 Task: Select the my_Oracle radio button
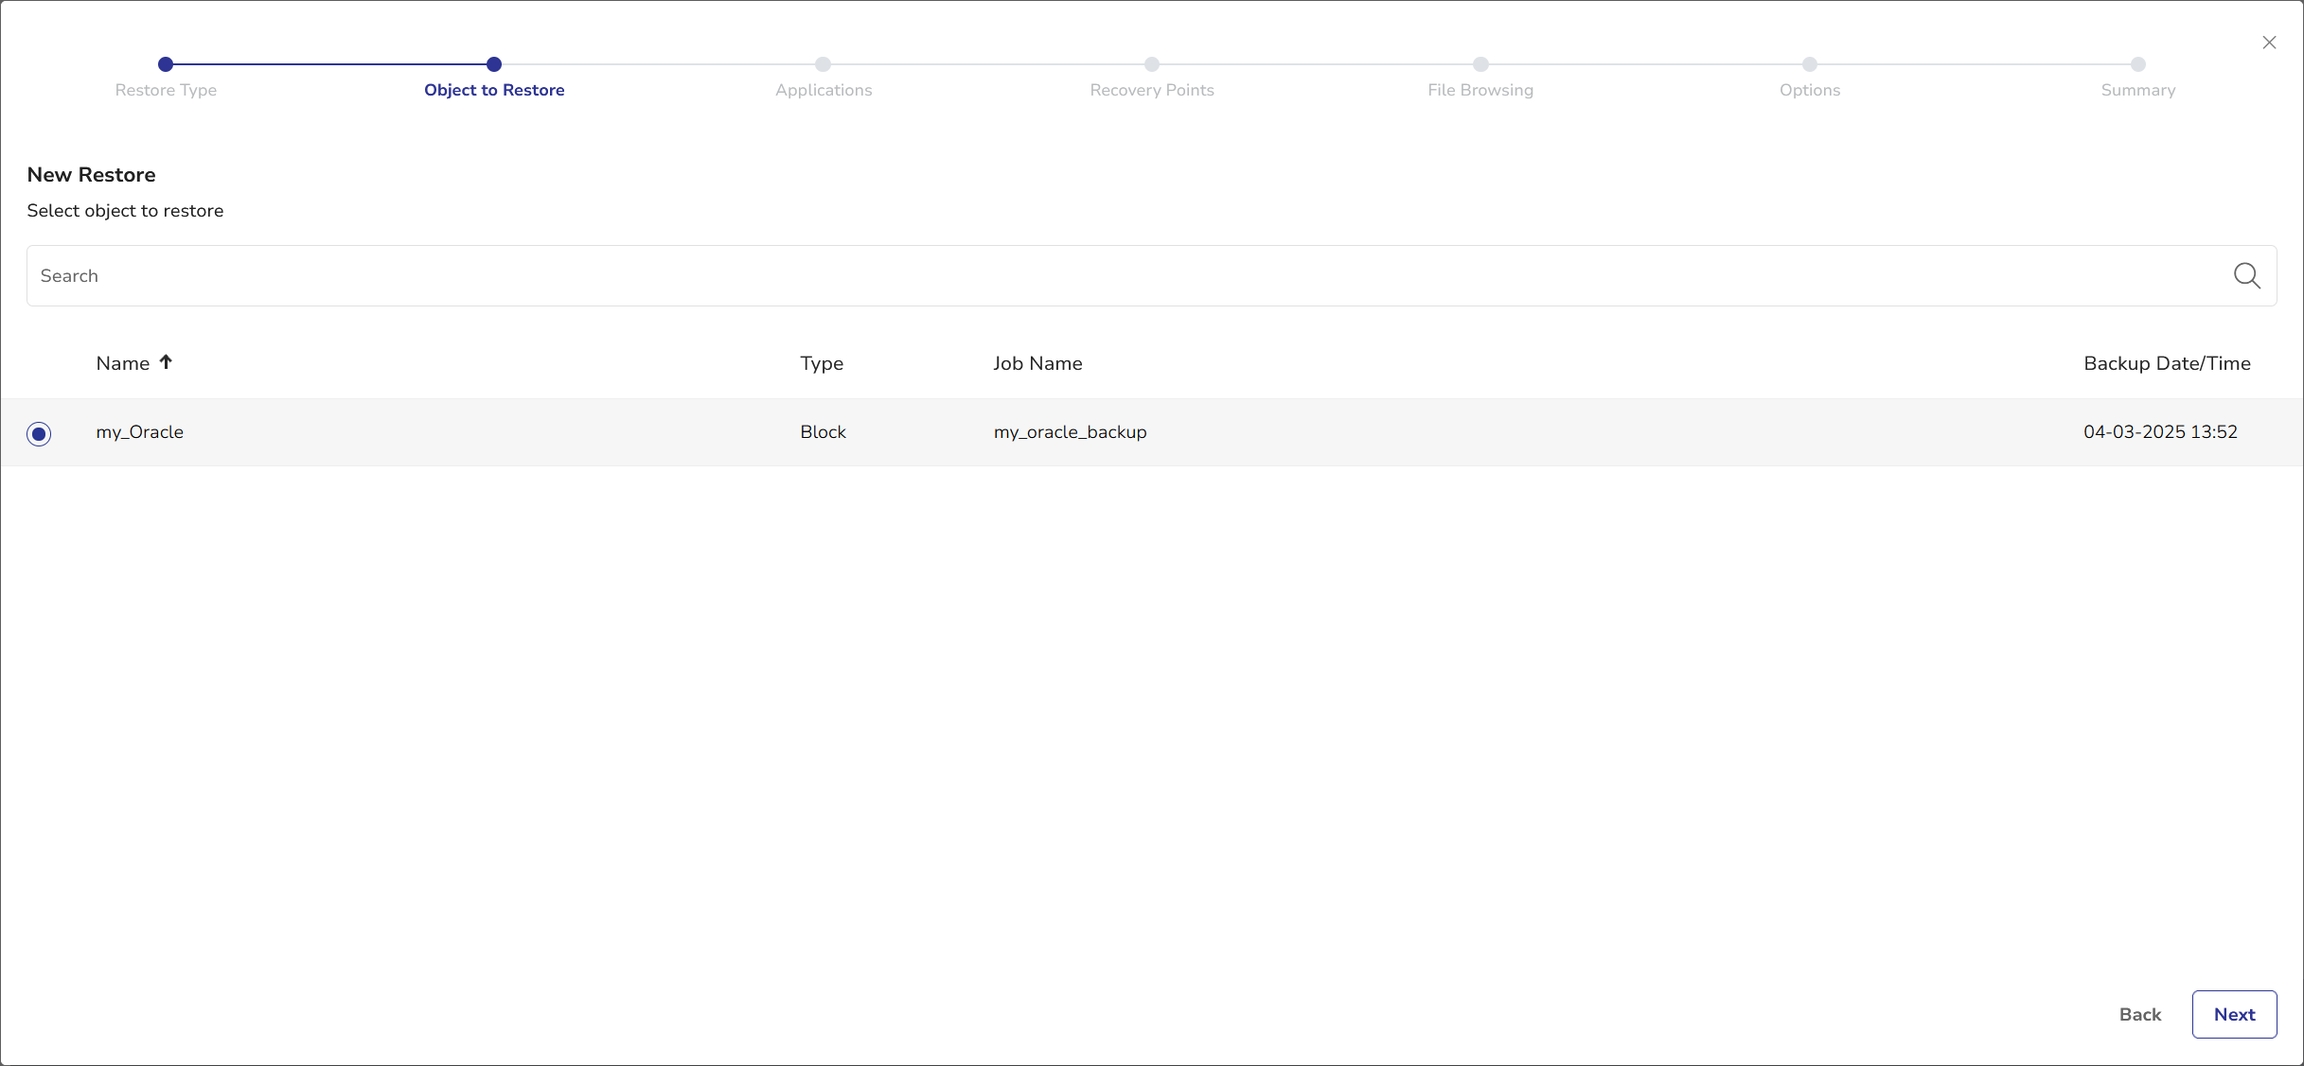click(x=39, y=433)
